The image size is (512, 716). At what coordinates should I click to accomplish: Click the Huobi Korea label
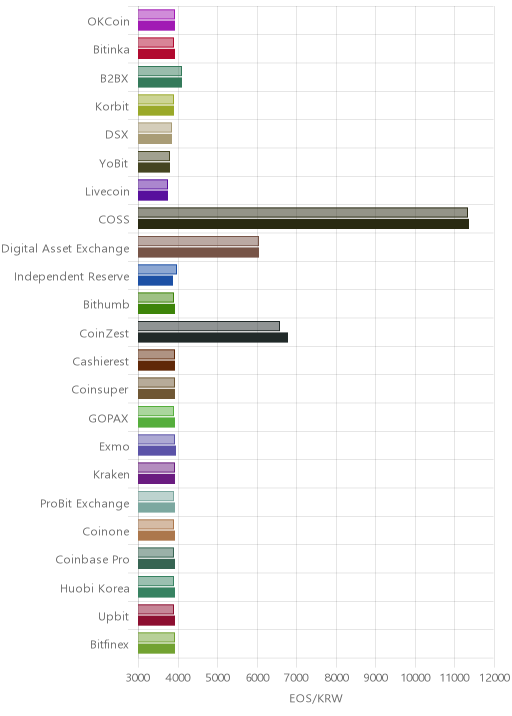click(95, 588)
